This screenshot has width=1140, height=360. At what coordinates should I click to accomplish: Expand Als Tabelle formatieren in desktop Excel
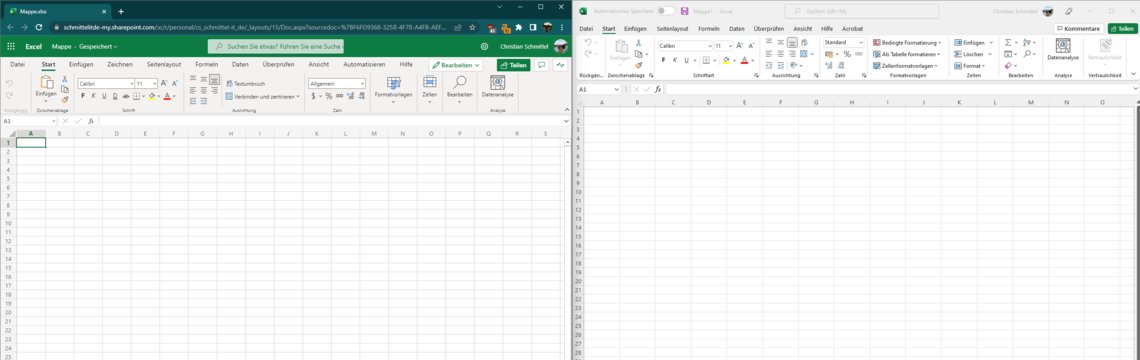pos(907,54)
